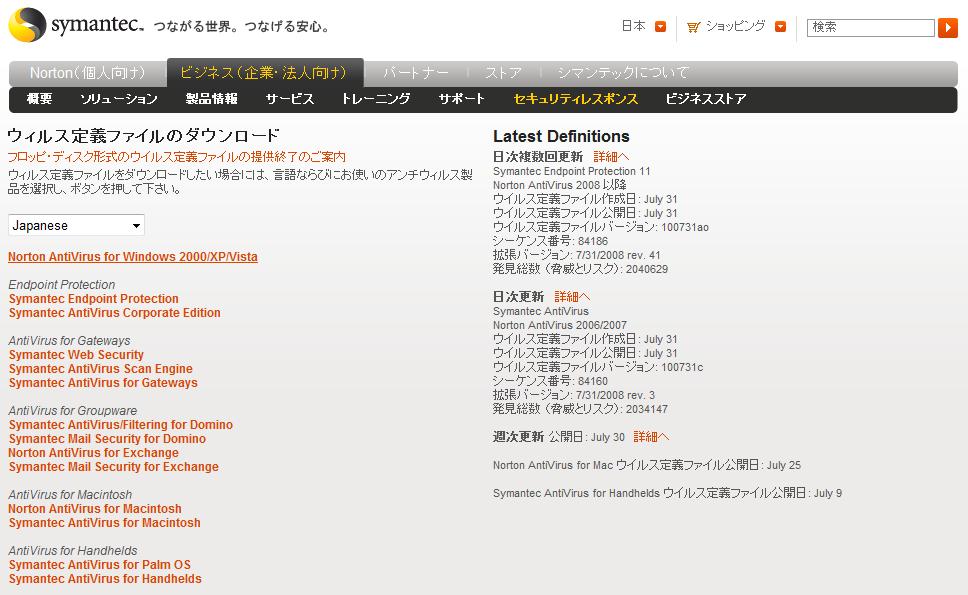Viewport: 968px width, 595px height.
Task: Open Symantec AntiVirus Scan Engine link
Action: tap(101, 369)
